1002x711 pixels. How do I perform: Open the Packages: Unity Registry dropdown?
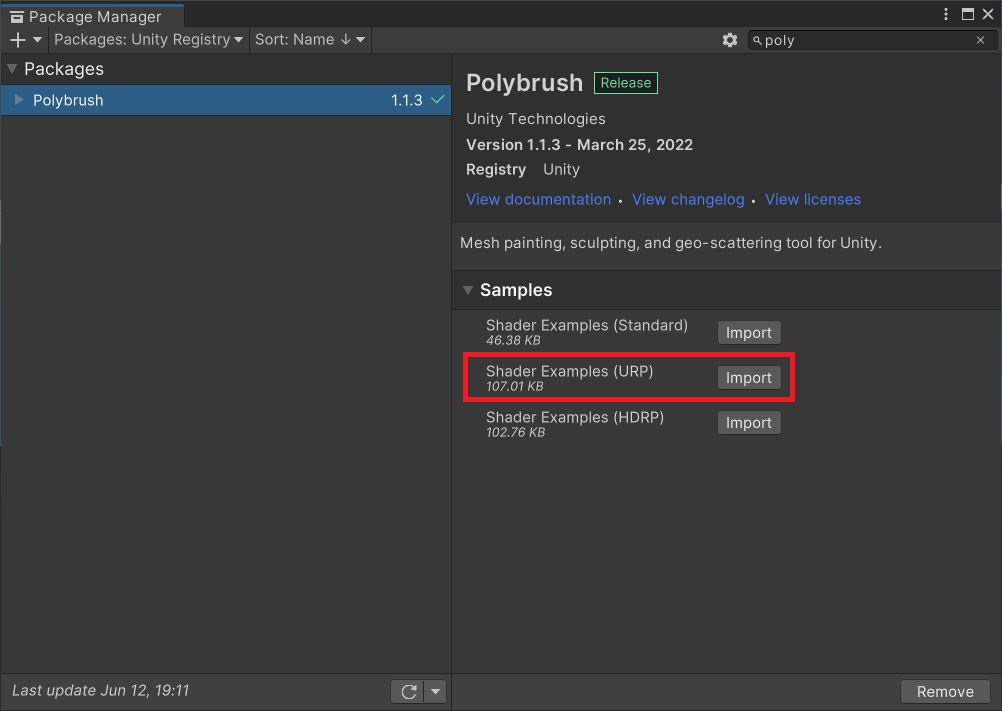pos(148,40)
